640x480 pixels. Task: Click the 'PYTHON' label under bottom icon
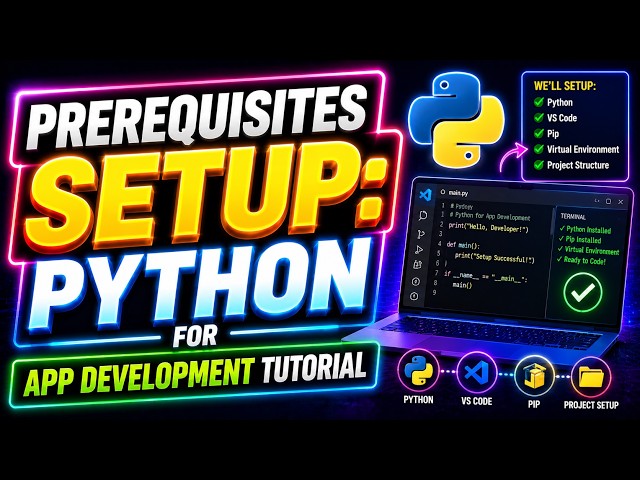(418, 400)
